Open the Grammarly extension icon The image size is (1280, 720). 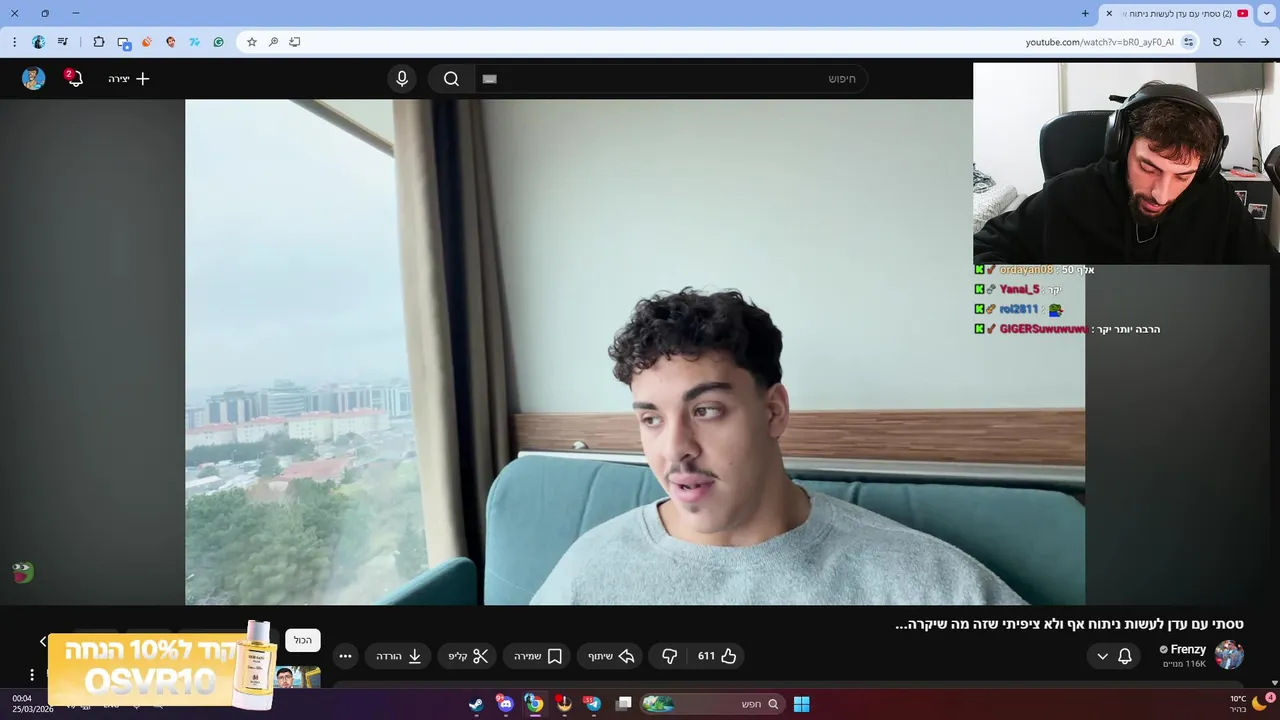click(x=218, y=42)
